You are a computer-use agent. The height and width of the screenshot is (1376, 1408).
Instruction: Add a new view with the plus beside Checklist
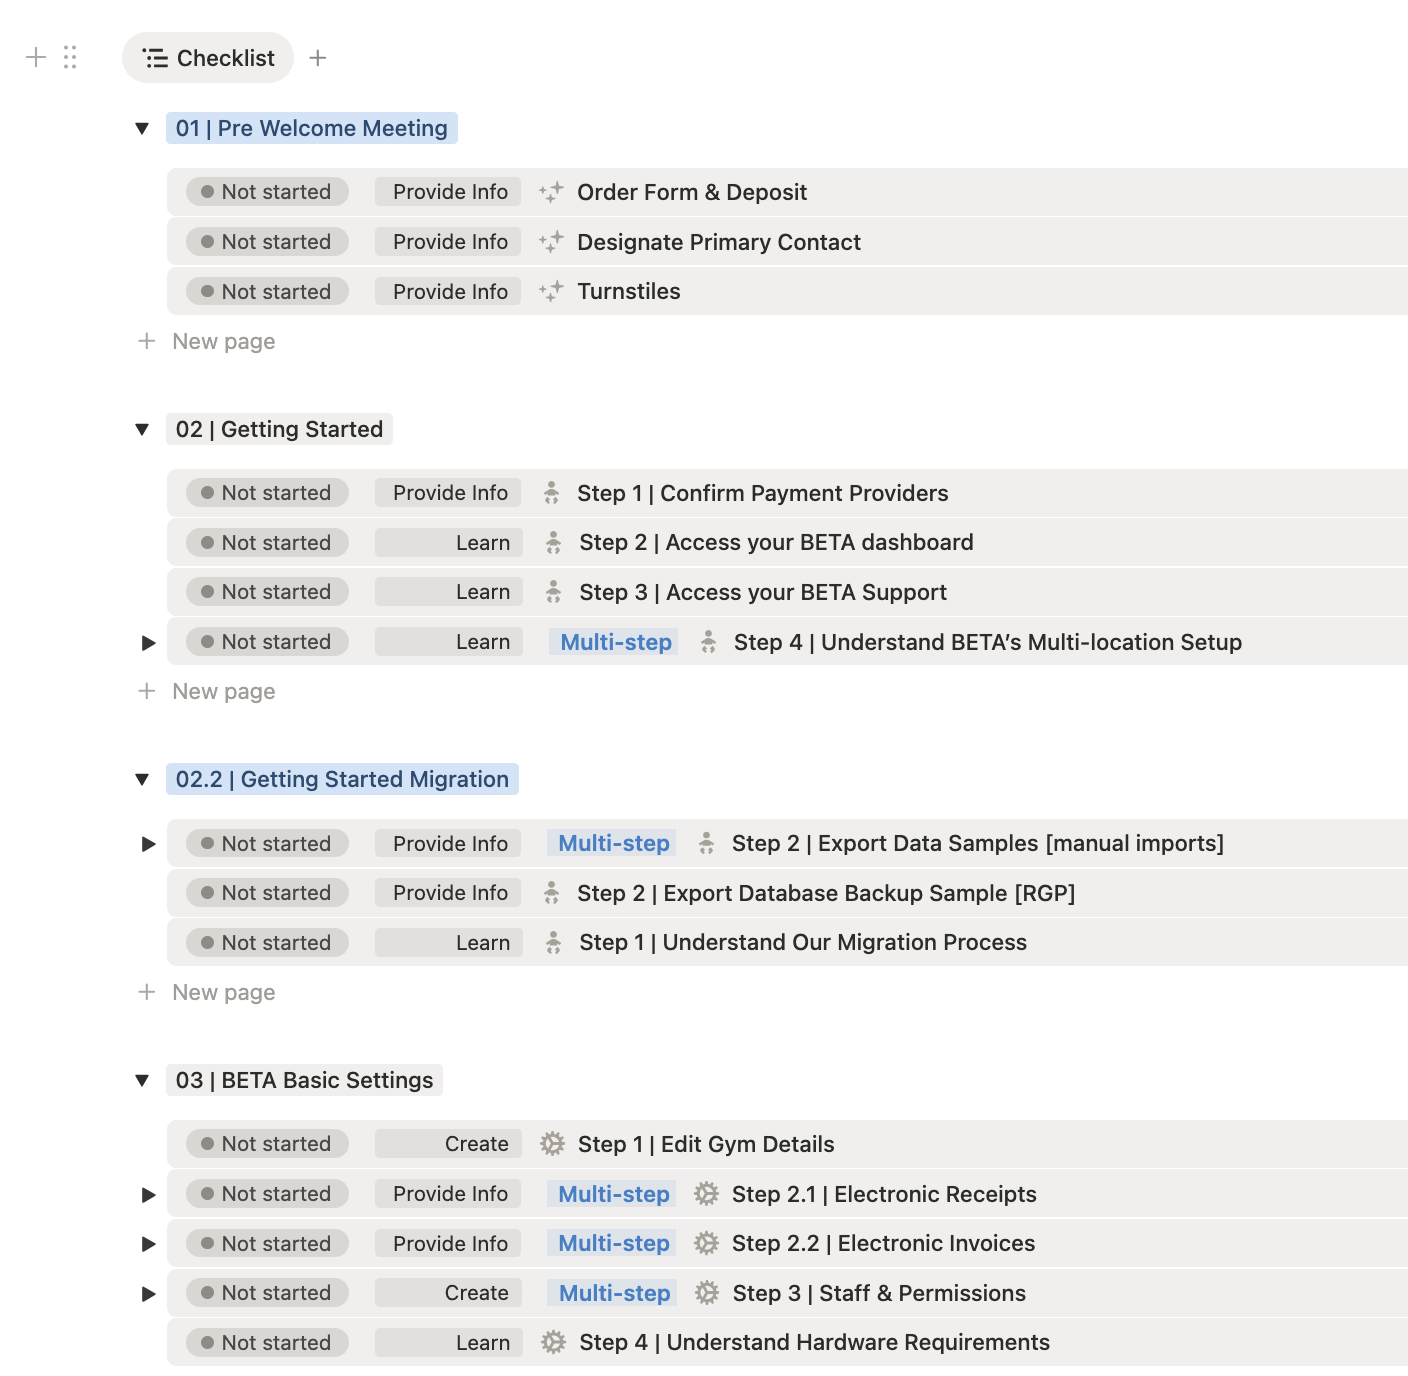click(x=318, y=58)
